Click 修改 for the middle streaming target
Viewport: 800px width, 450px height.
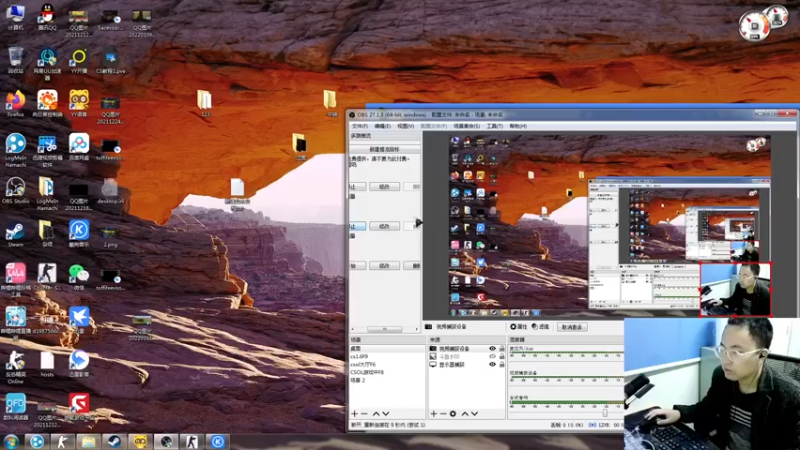[x=385, y=226]
